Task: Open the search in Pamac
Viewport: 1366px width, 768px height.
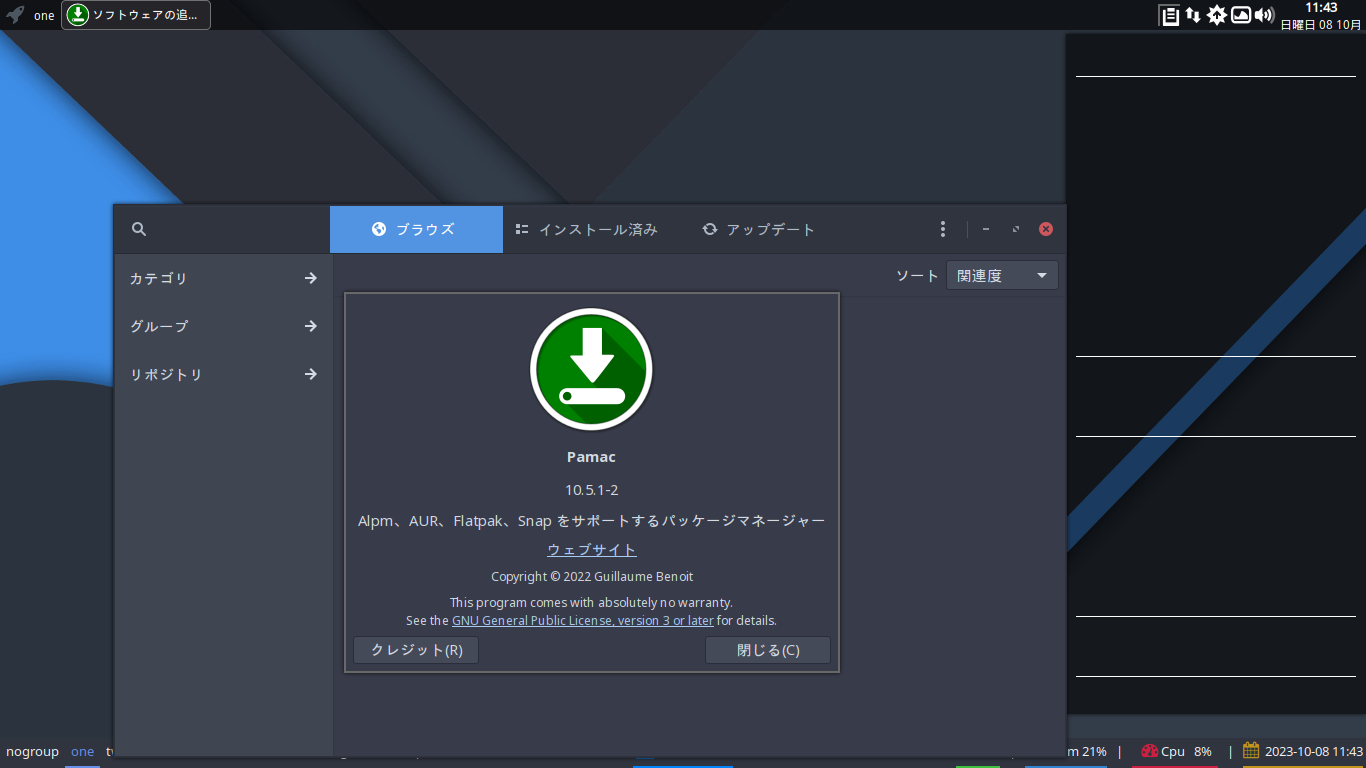Action: click(139, 229)
